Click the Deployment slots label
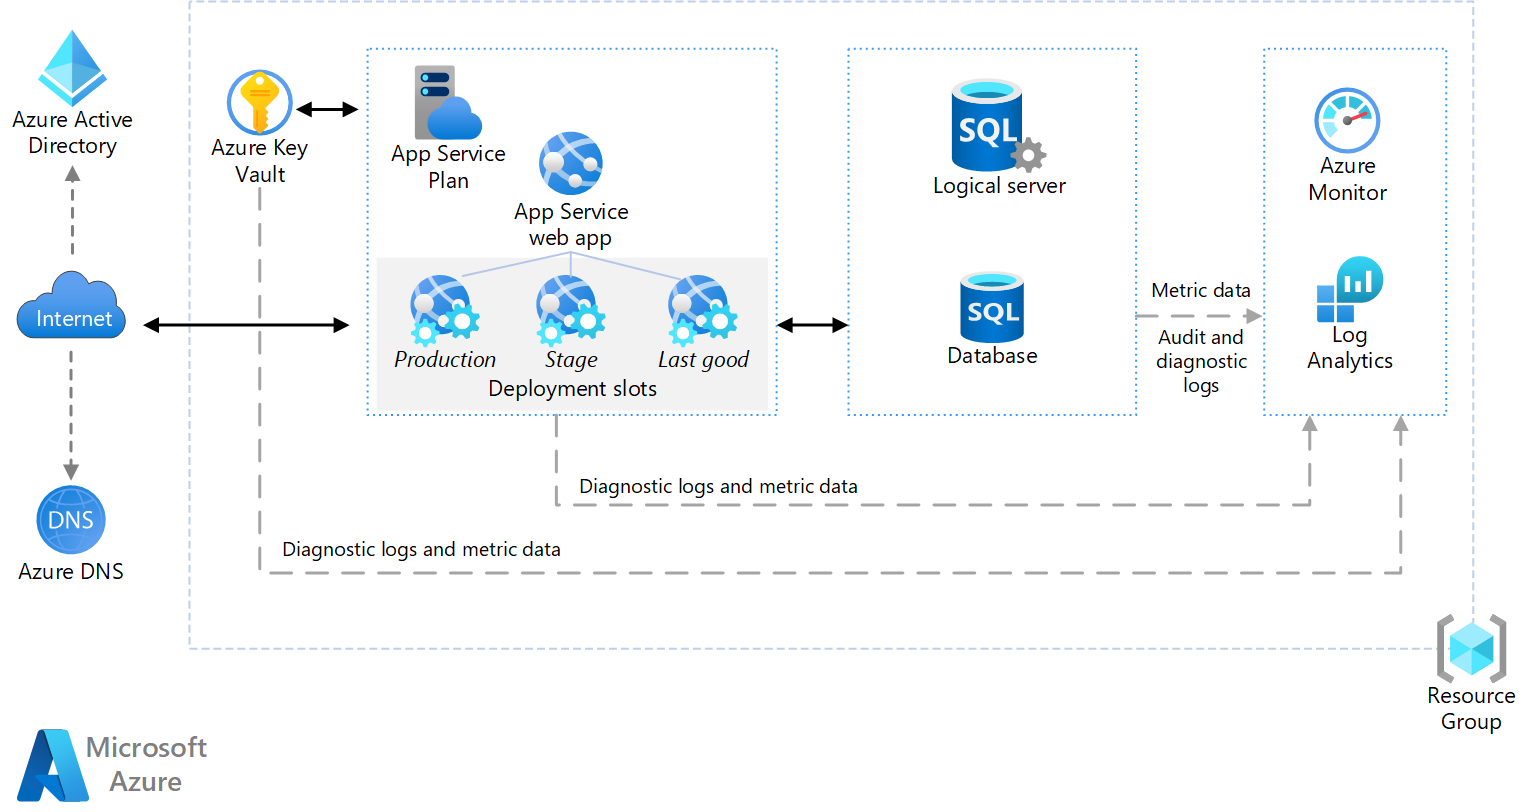Viewport: 1534px width, 812px height. pyautogui.click(x=571, y=389)
